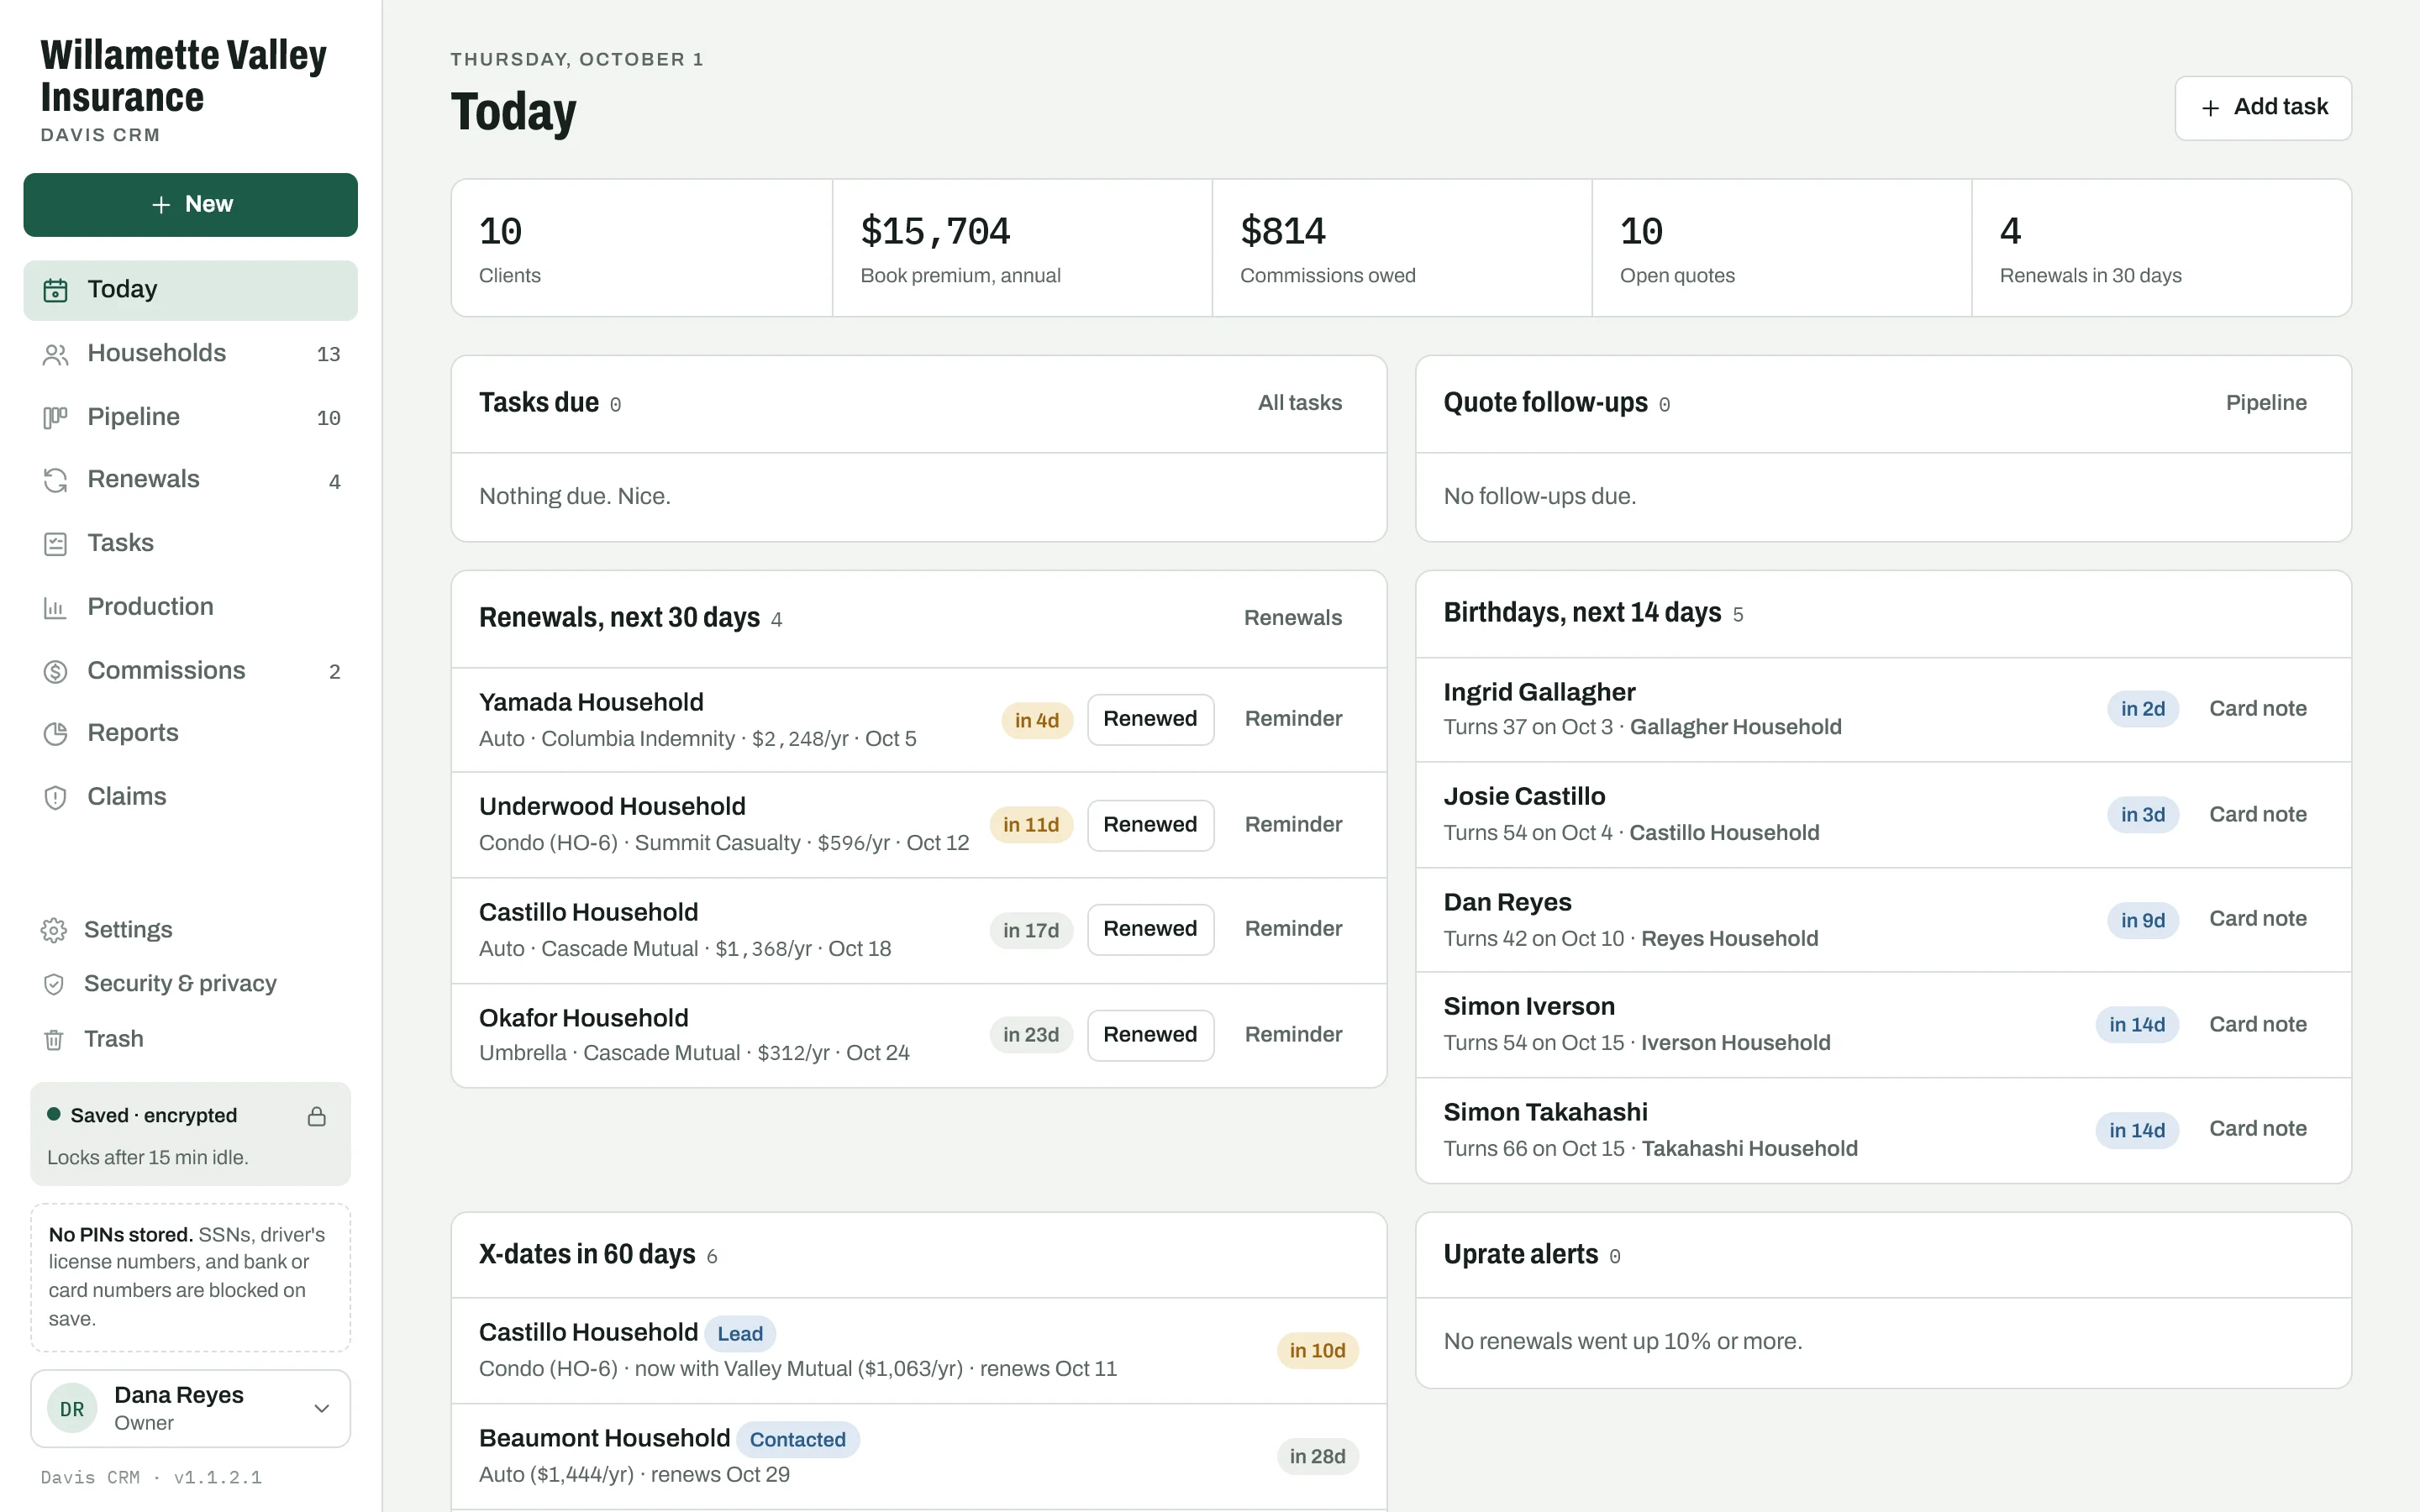Click the lock icon beside Saved encrypted

click(317, 1116)
